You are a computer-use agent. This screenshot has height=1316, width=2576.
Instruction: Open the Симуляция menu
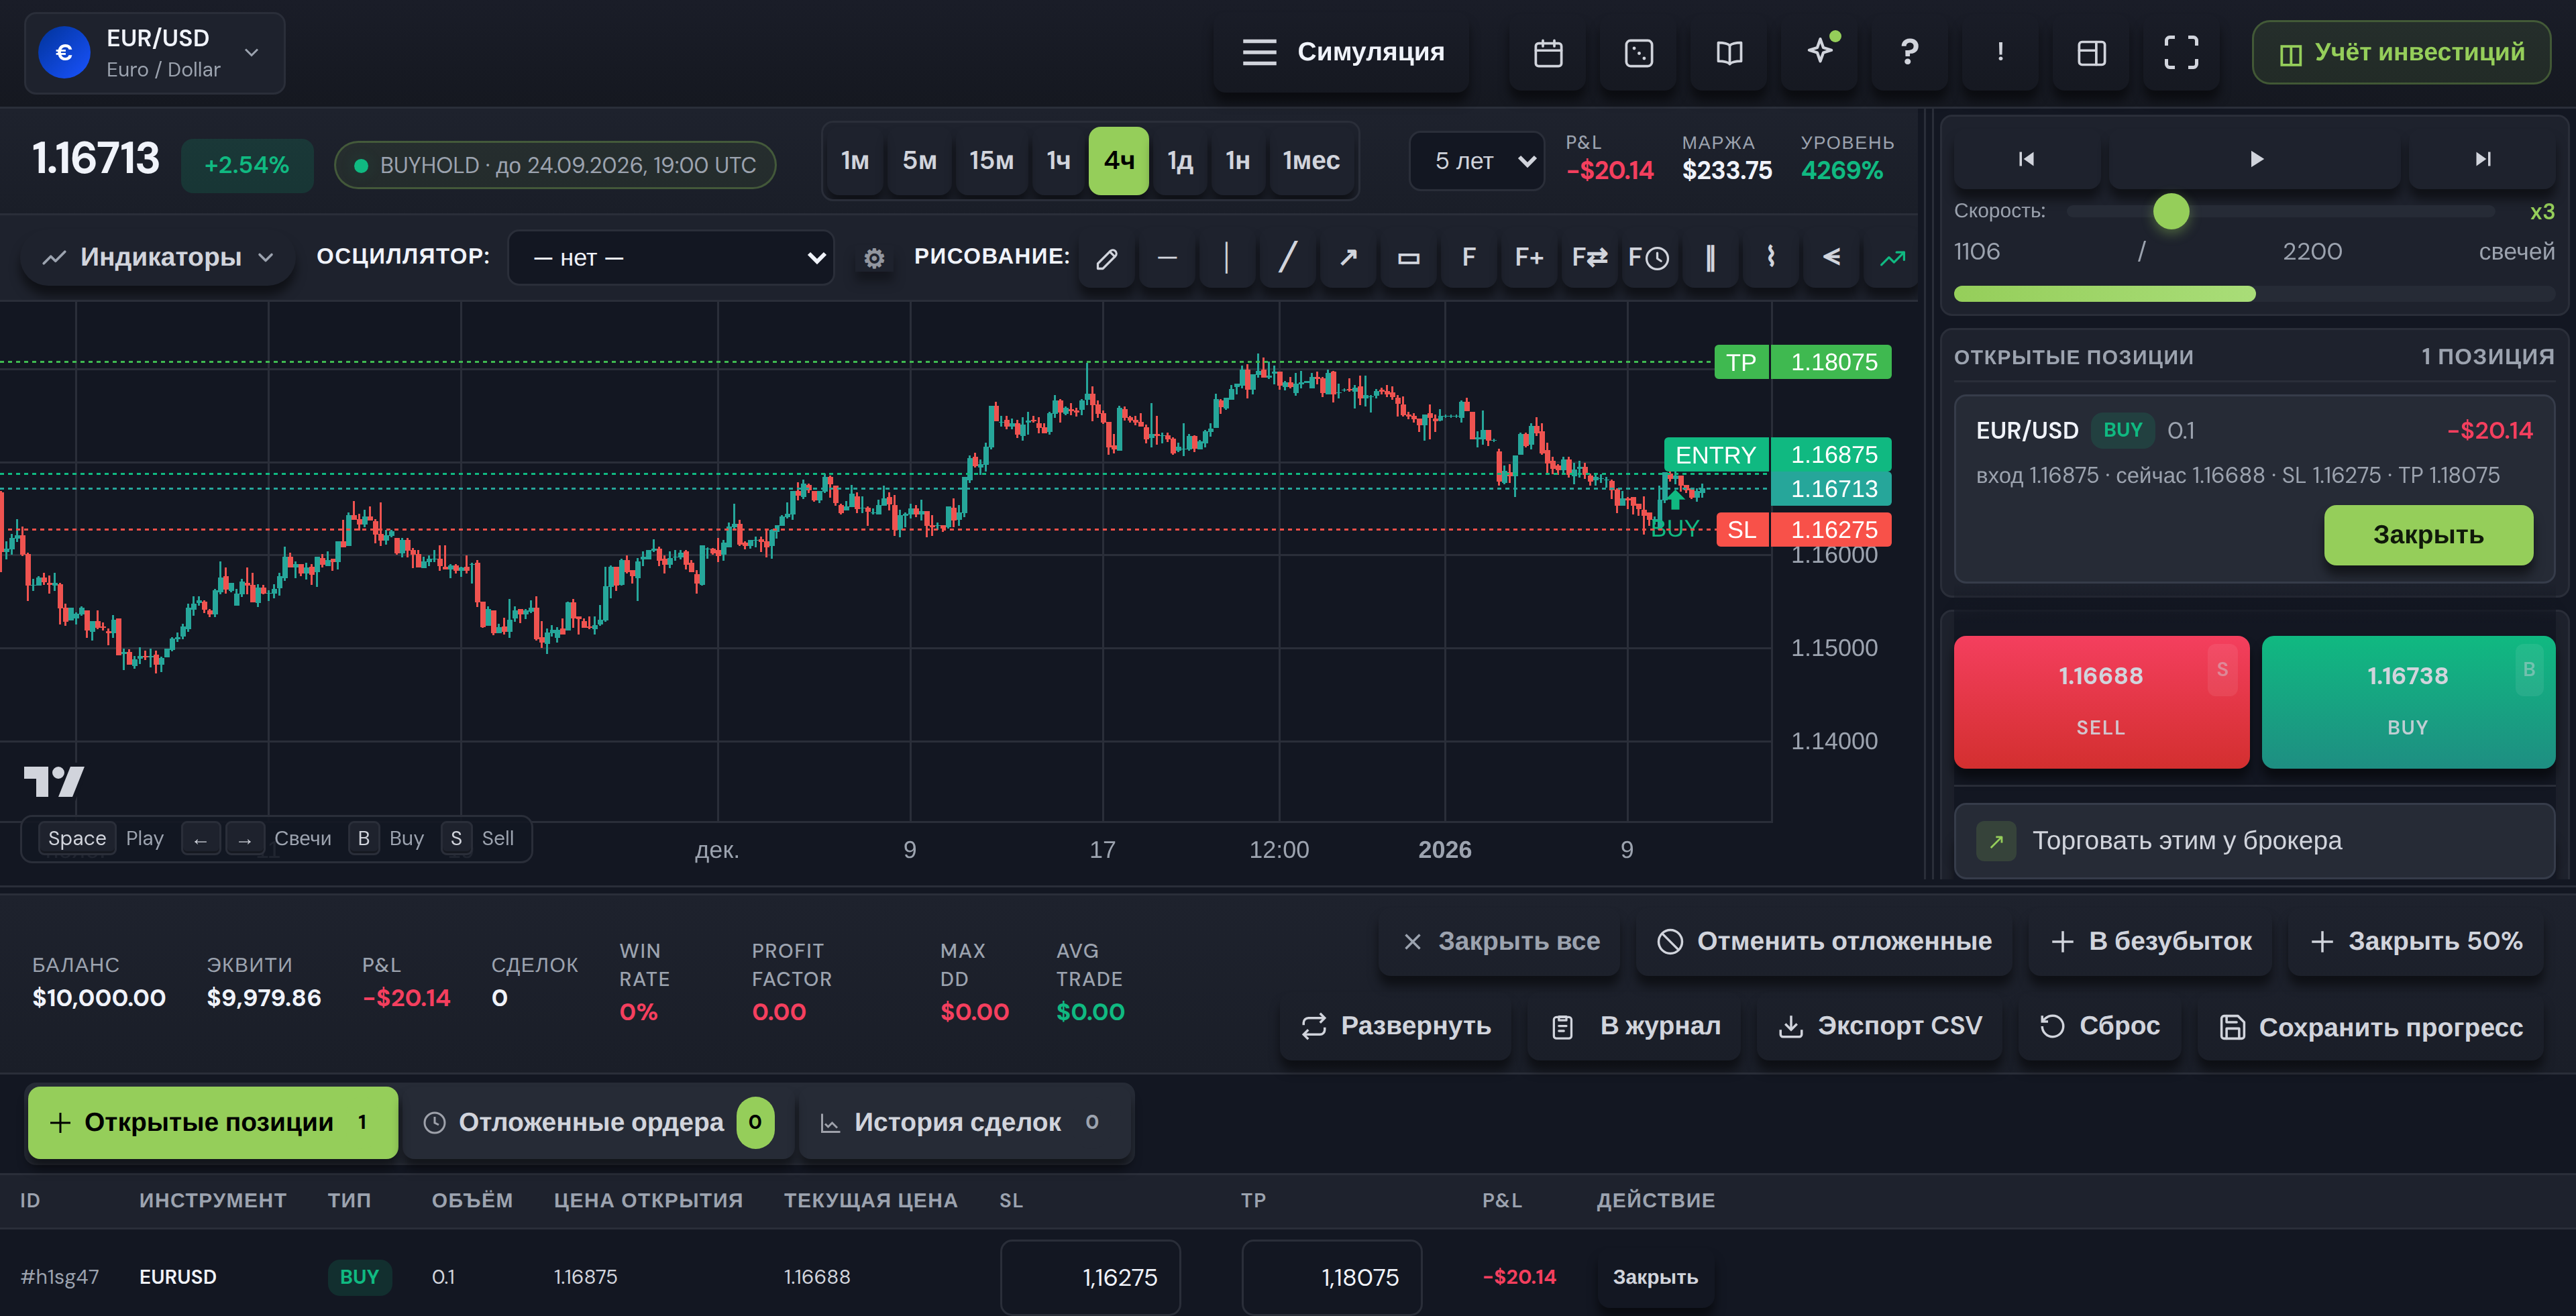[x=1342, y=52]
